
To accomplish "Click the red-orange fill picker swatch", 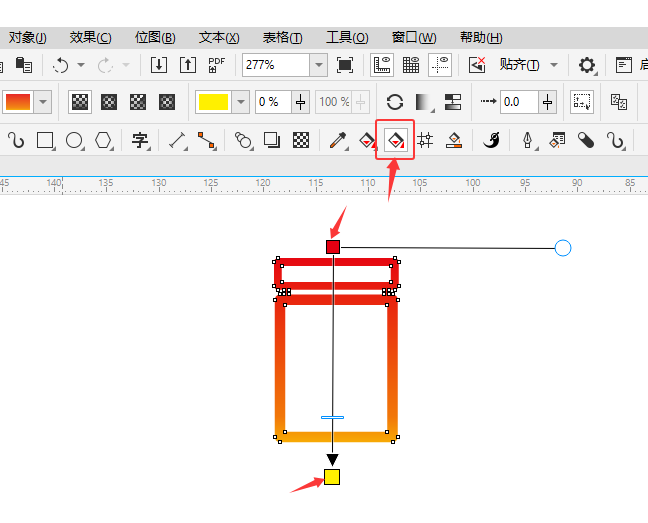I will (18, 102).
